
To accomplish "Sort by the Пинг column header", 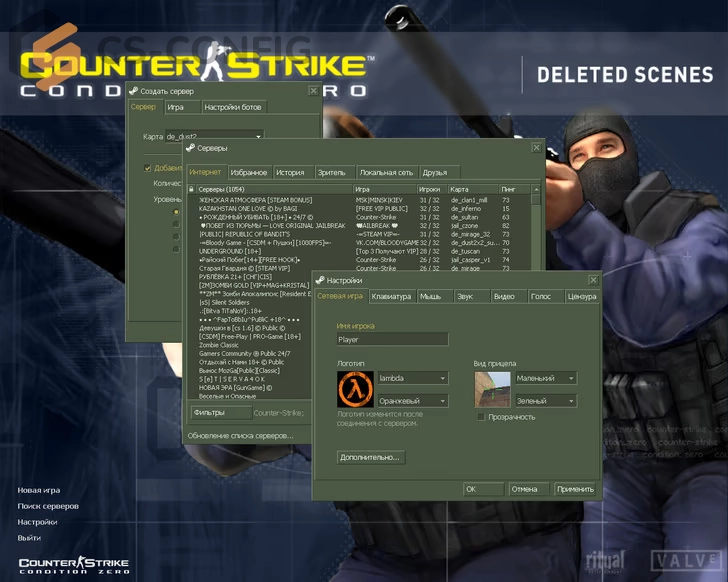I will click(514, 189).
